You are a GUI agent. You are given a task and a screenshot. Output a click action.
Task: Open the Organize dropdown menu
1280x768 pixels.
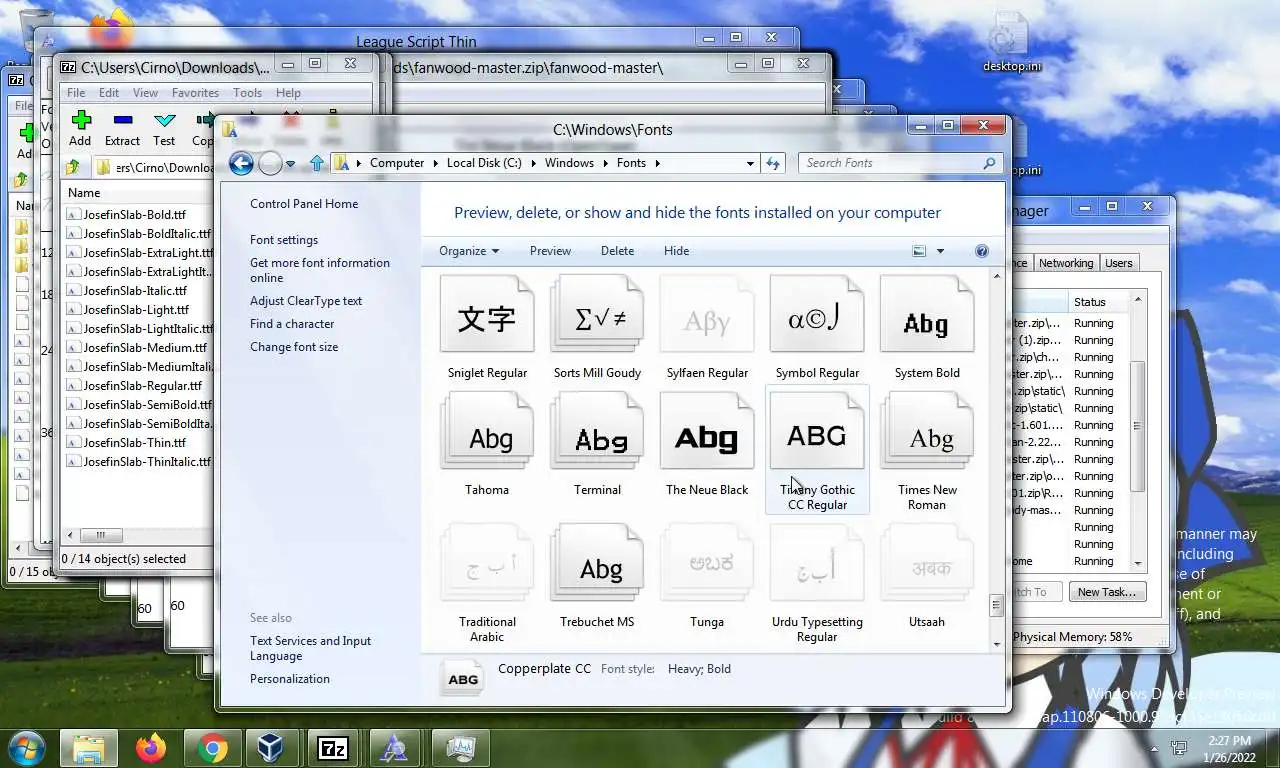coord(469,251)
